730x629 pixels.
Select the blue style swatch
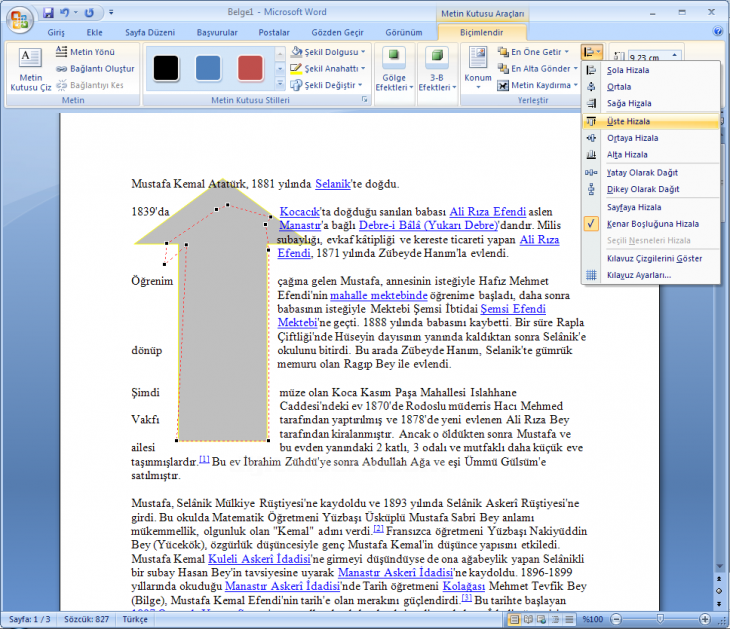208,68
